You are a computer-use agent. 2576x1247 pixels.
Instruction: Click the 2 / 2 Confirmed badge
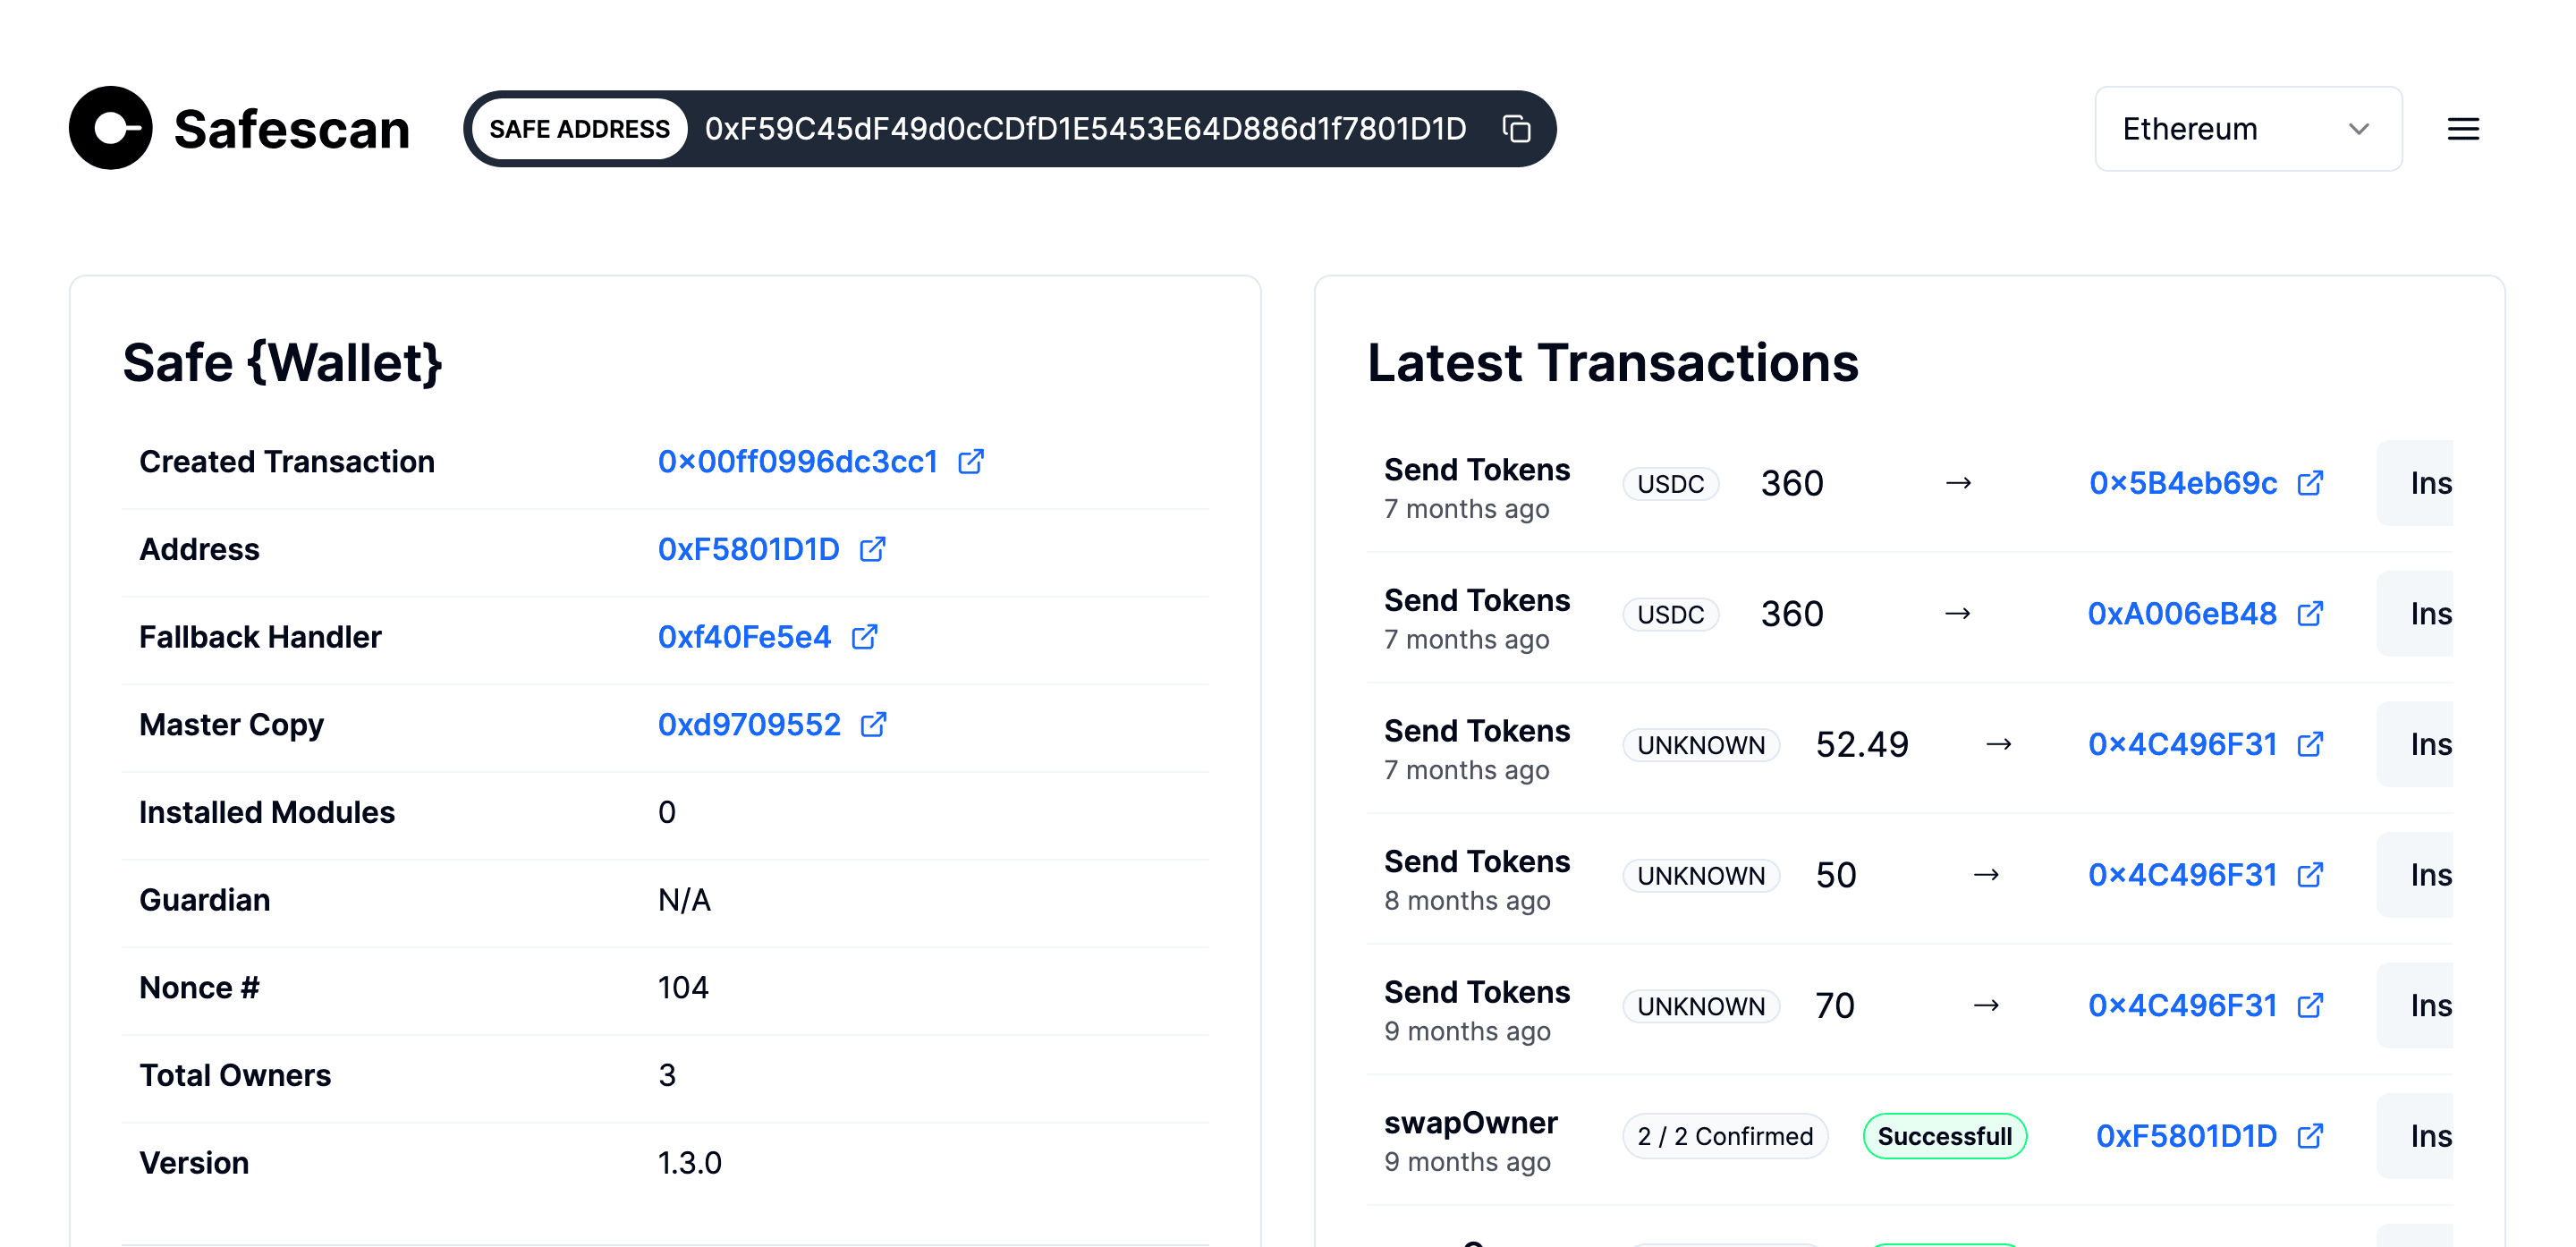point(1724,1136)
